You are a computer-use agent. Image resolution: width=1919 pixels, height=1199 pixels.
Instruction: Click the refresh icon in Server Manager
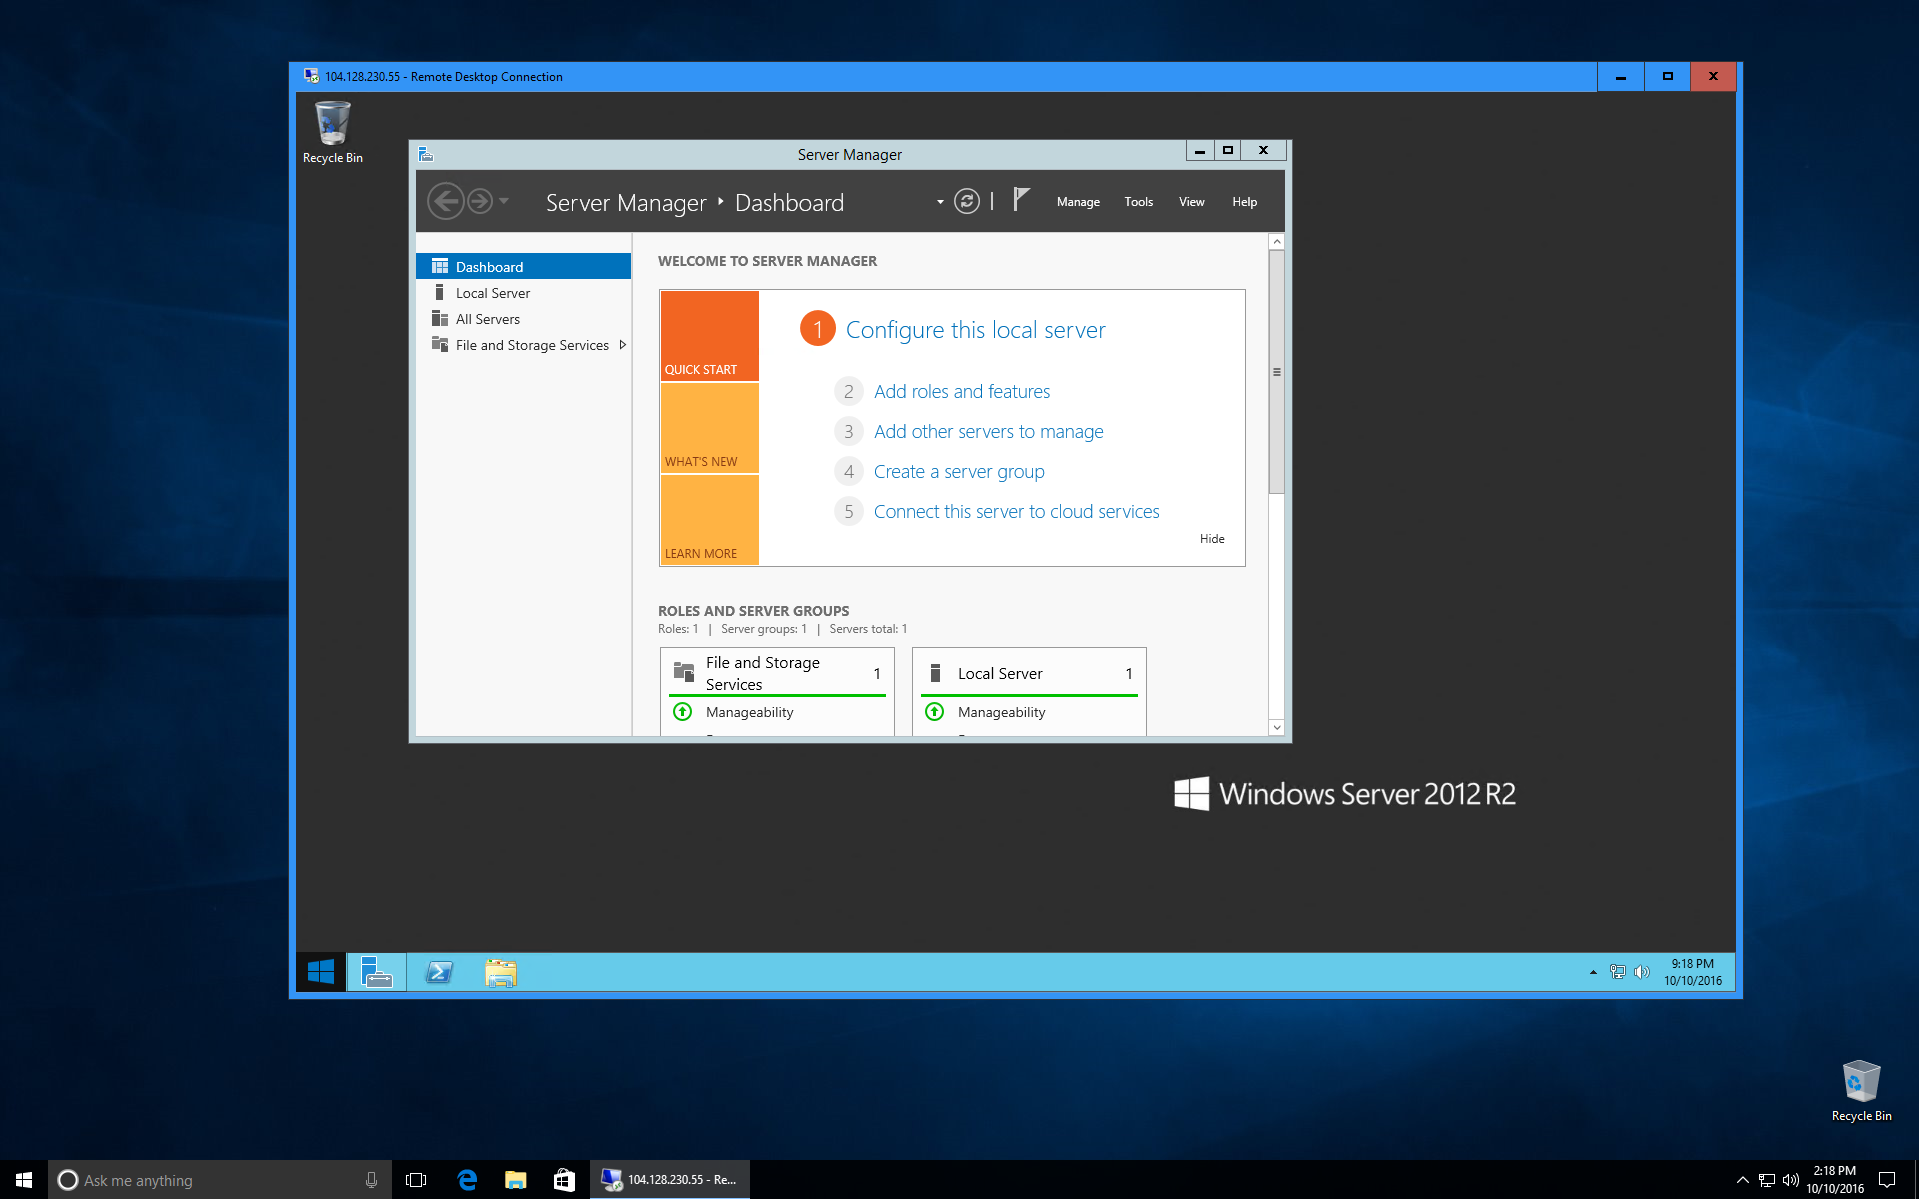(965, 201)
